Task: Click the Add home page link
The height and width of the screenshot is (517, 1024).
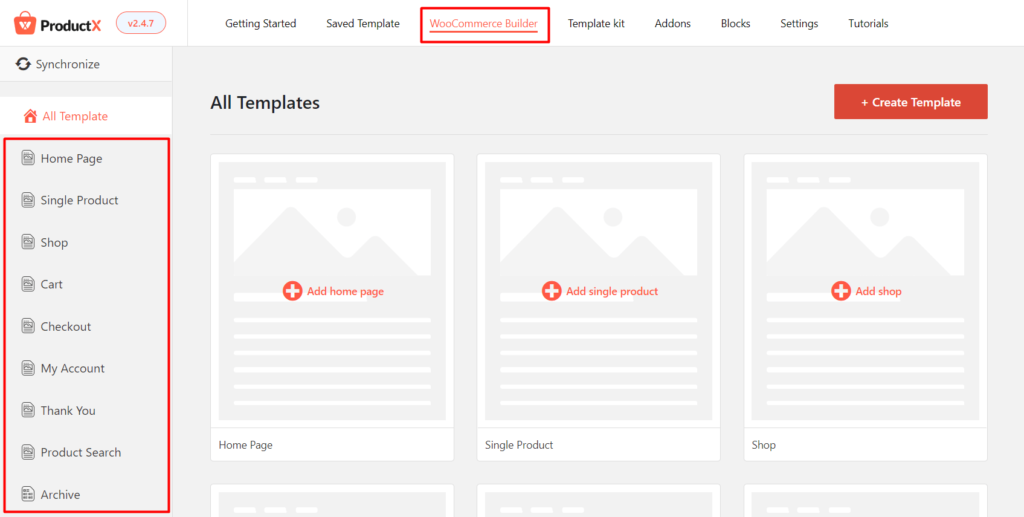Action: pyautogui.click(x=345, y=291)
